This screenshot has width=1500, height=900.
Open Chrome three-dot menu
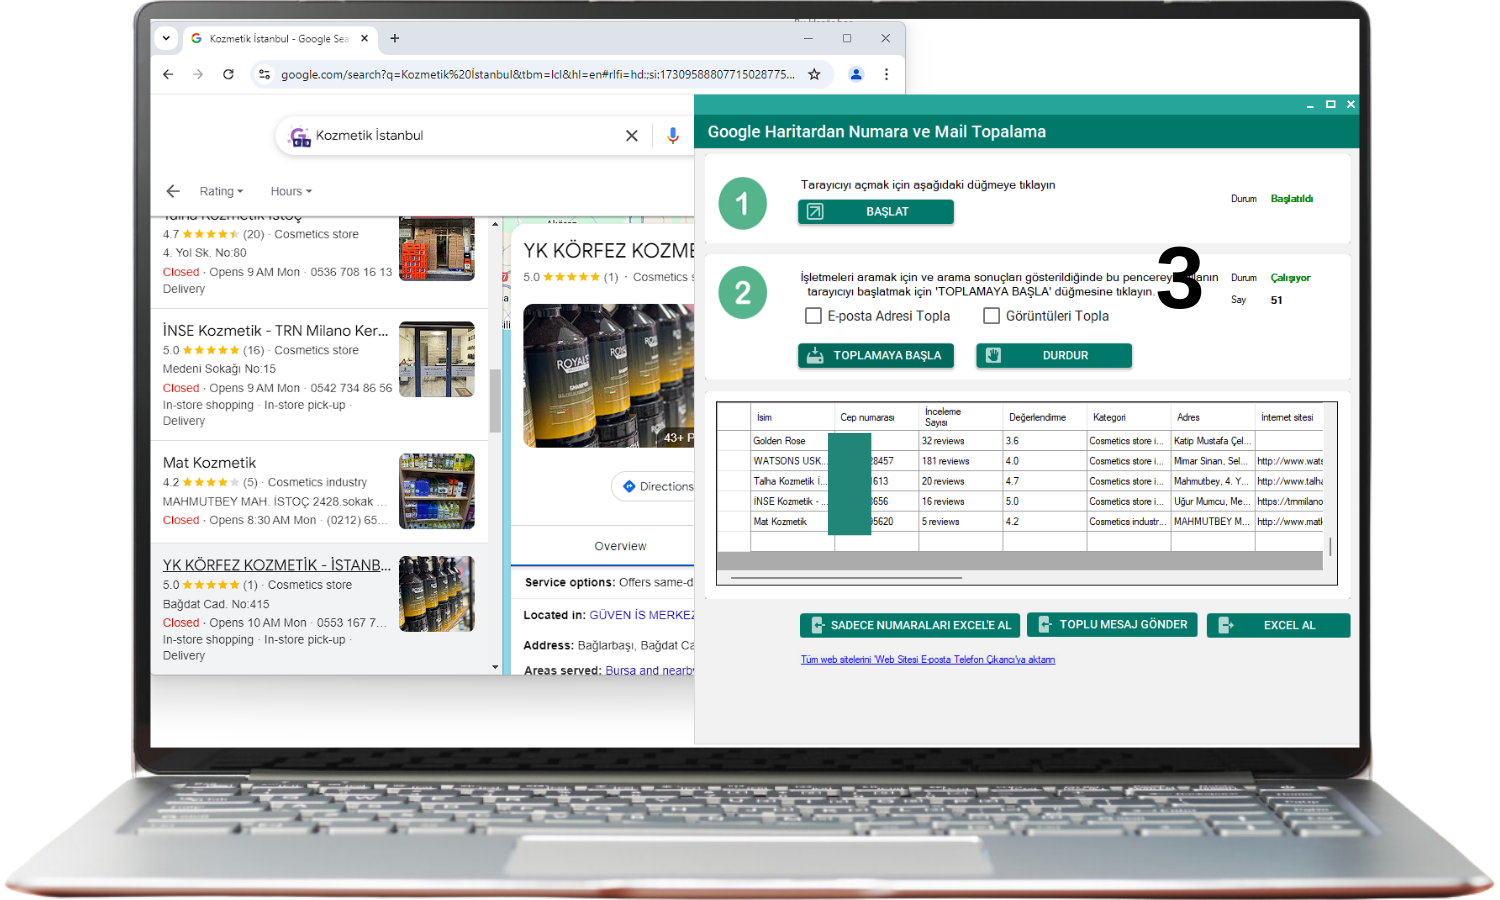point(886,74)
